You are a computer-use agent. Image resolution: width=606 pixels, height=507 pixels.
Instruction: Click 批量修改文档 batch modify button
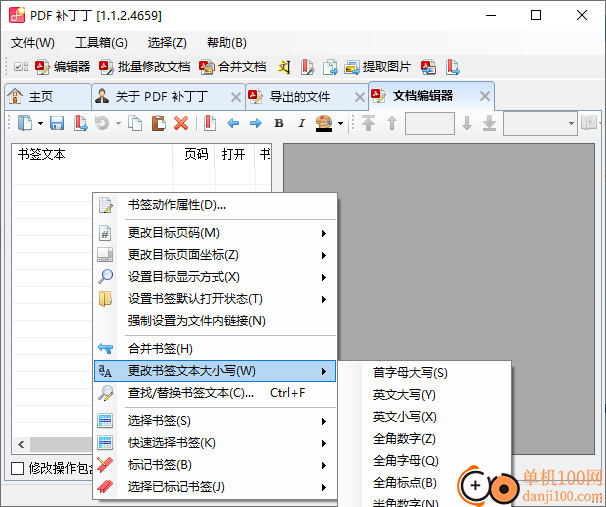pos(144,67)
